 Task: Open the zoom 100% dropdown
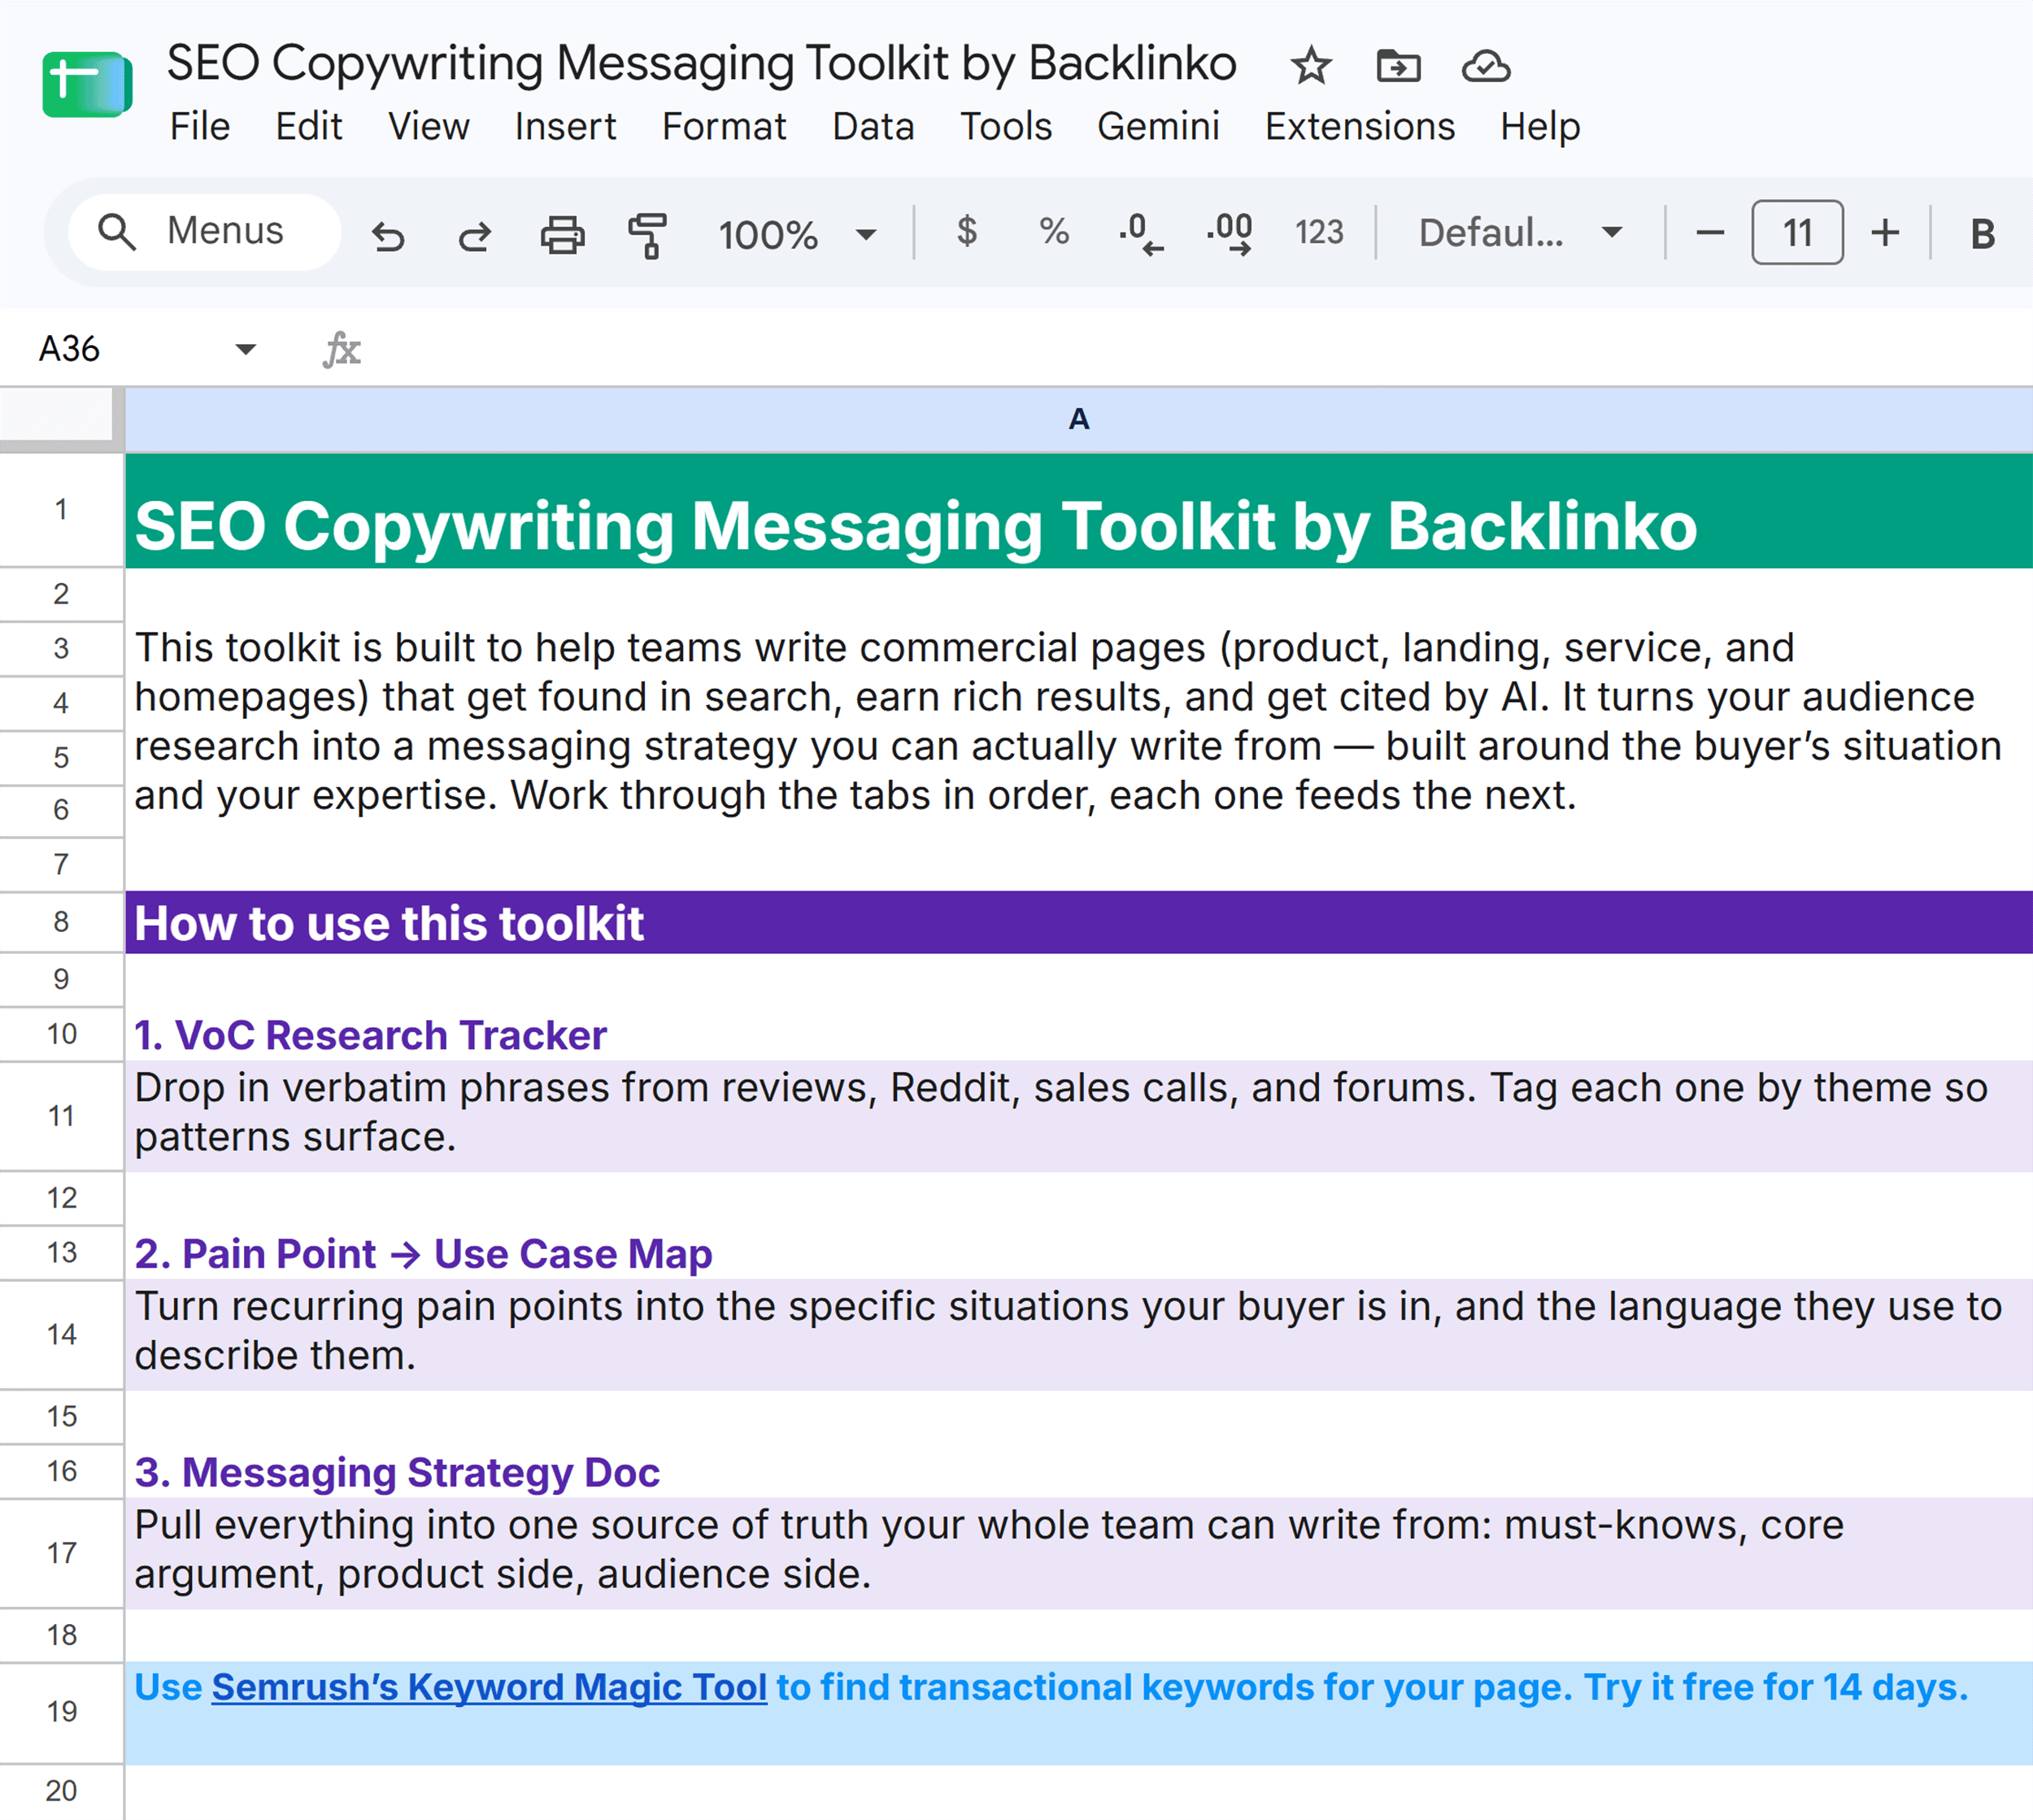[x=797, y=235]
